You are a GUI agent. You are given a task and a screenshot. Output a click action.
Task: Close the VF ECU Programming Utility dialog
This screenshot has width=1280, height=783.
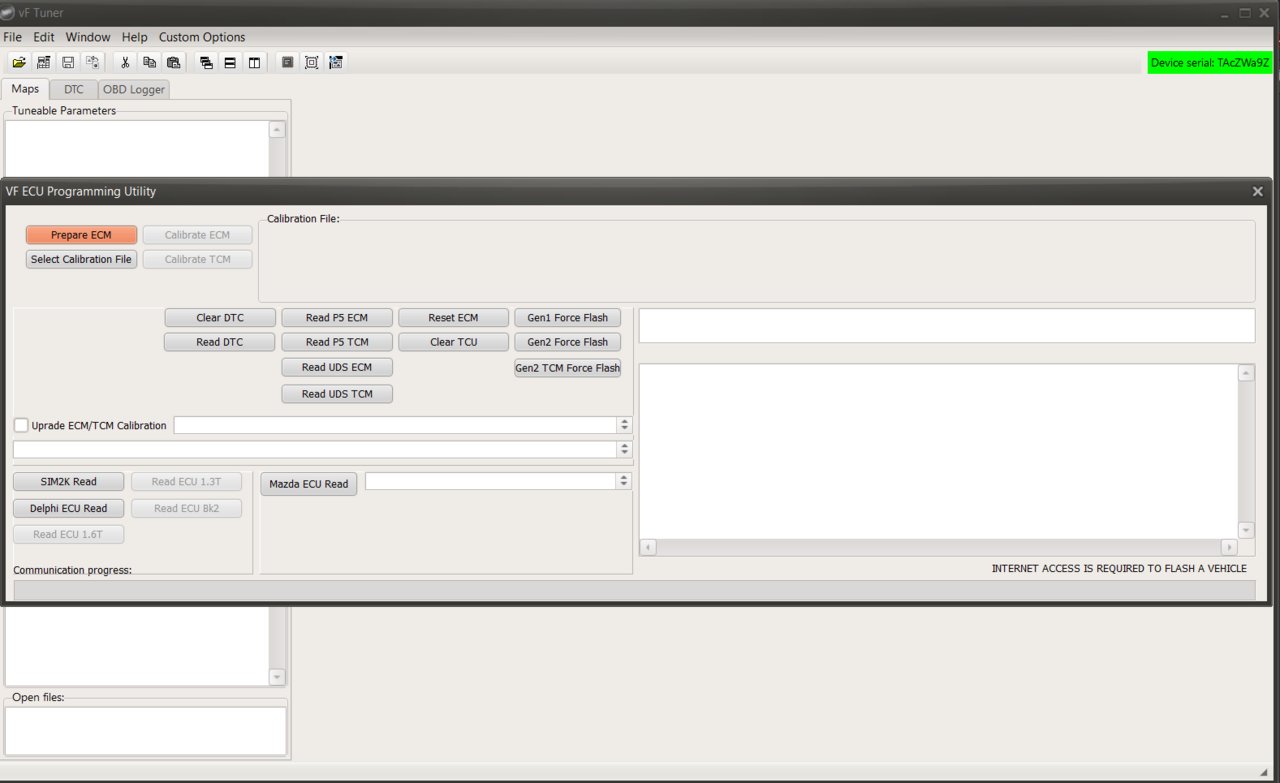click(1258, 191)
